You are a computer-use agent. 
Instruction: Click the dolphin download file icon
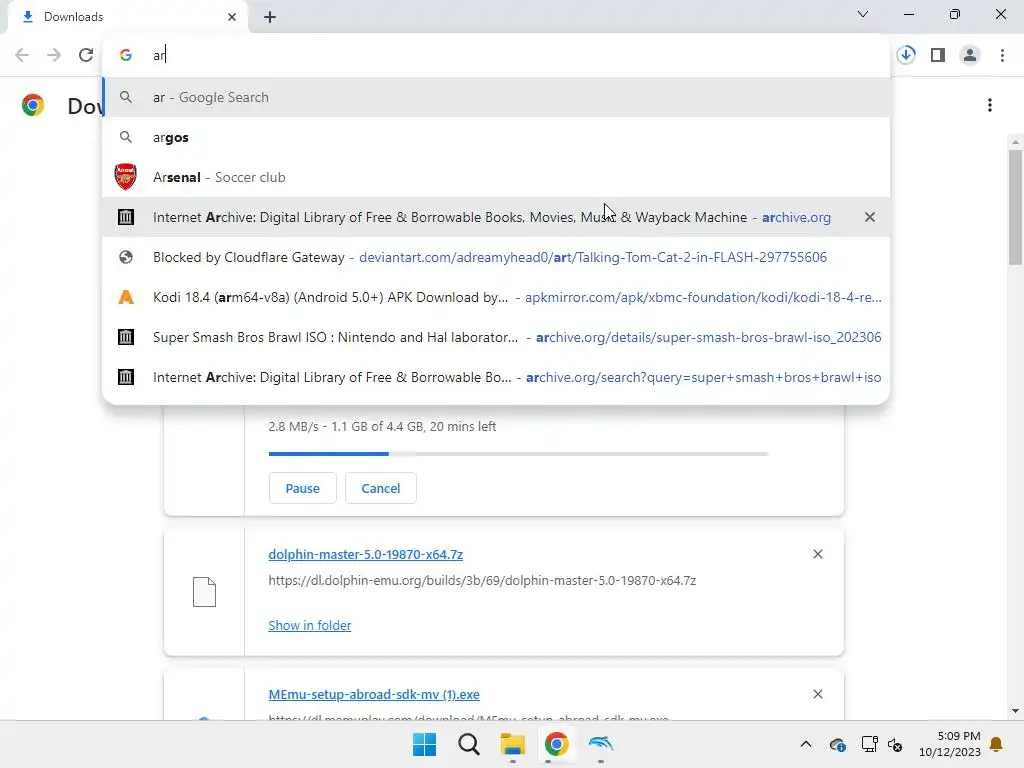click(x=204, y=592)
